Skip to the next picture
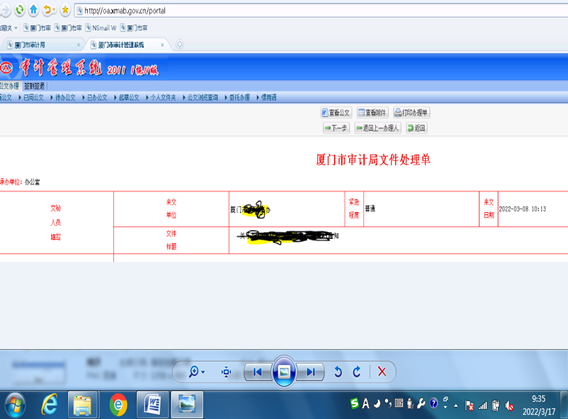The width and height of the screenshot is (568, 419). [310, 372]
